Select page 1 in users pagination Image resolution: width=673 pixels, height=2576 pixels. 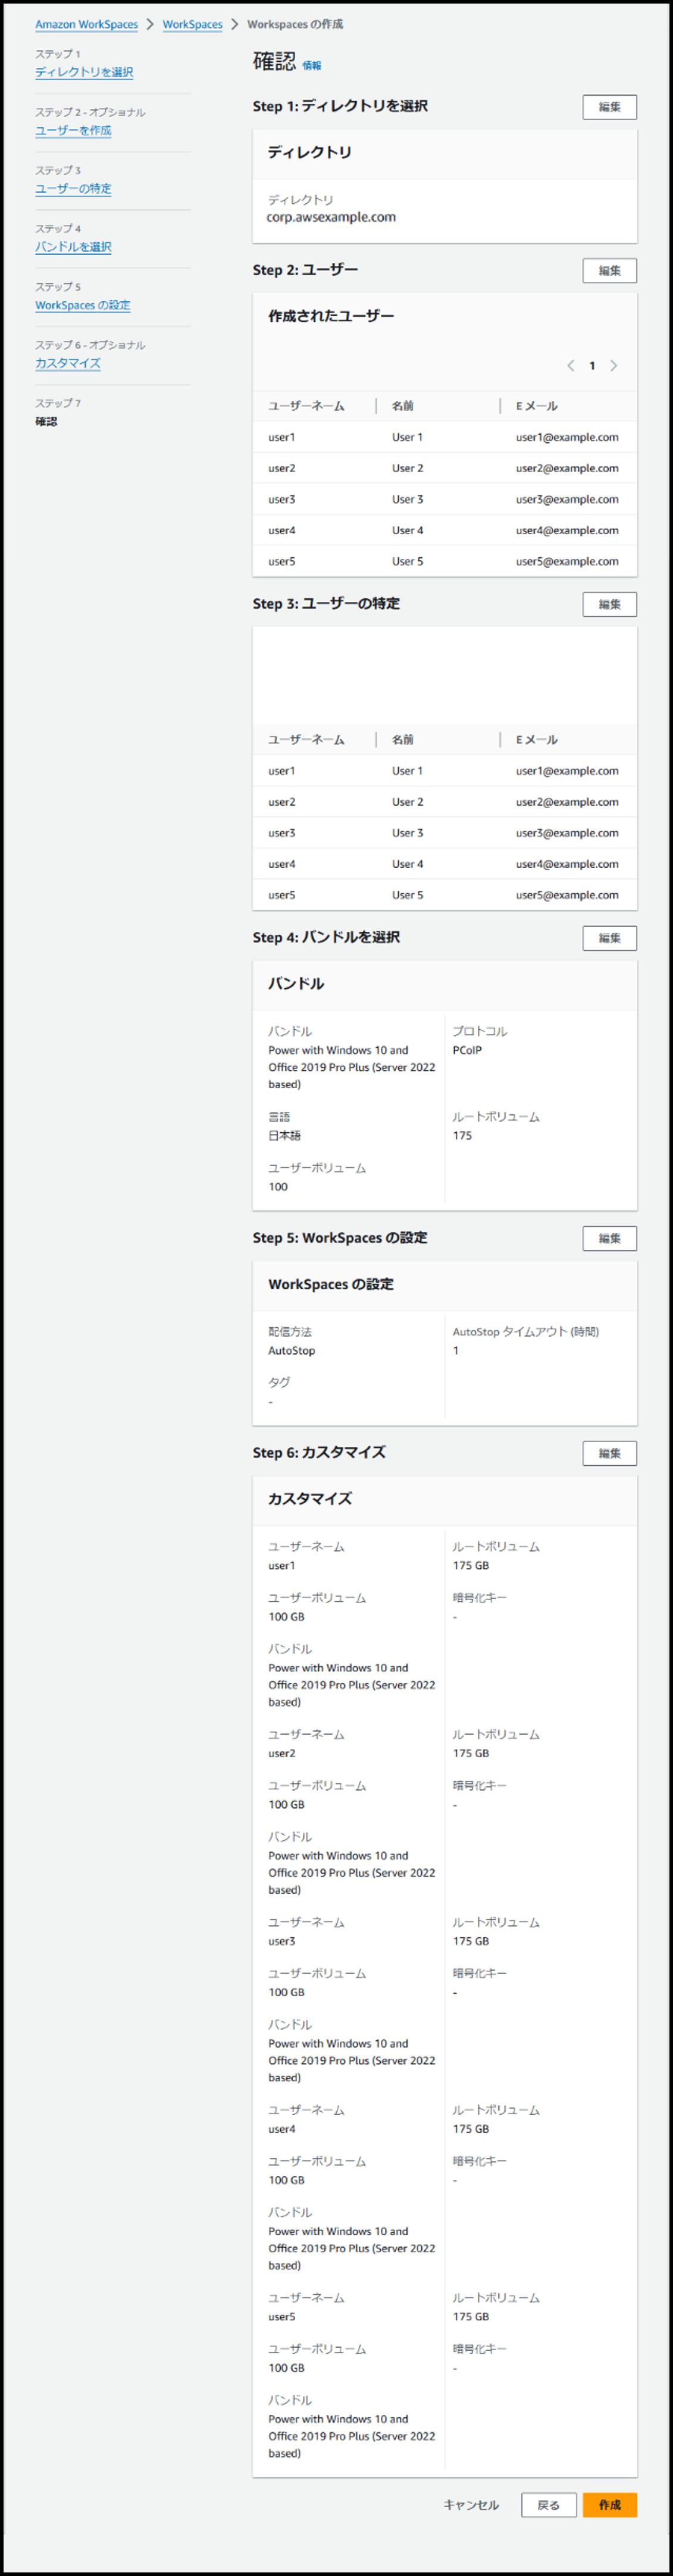[592, 366]
